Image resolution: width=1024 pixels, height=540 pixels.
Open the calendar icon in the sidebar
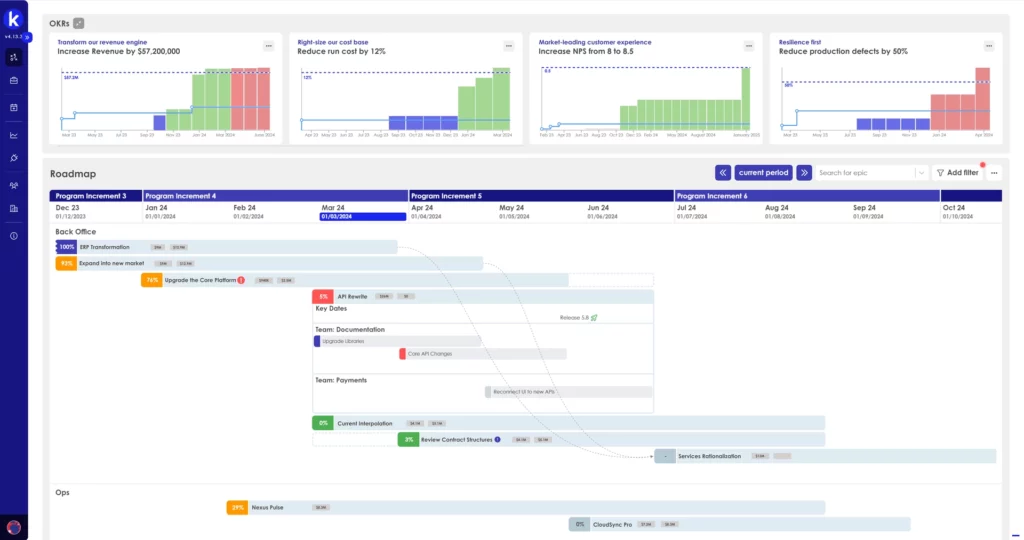14,107
